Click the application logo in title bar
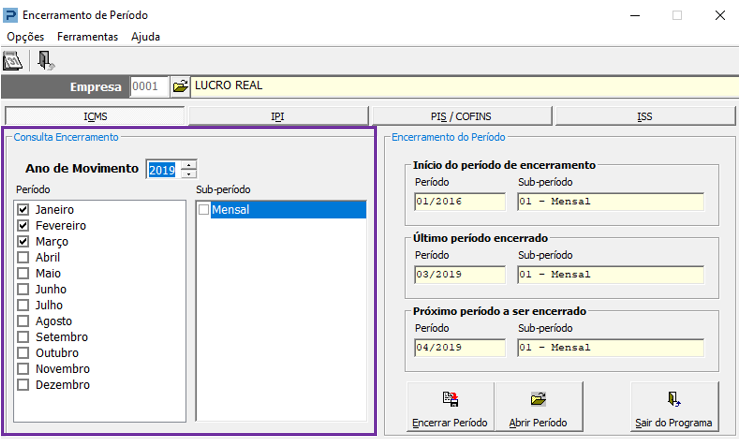 [x=10, y=15]
